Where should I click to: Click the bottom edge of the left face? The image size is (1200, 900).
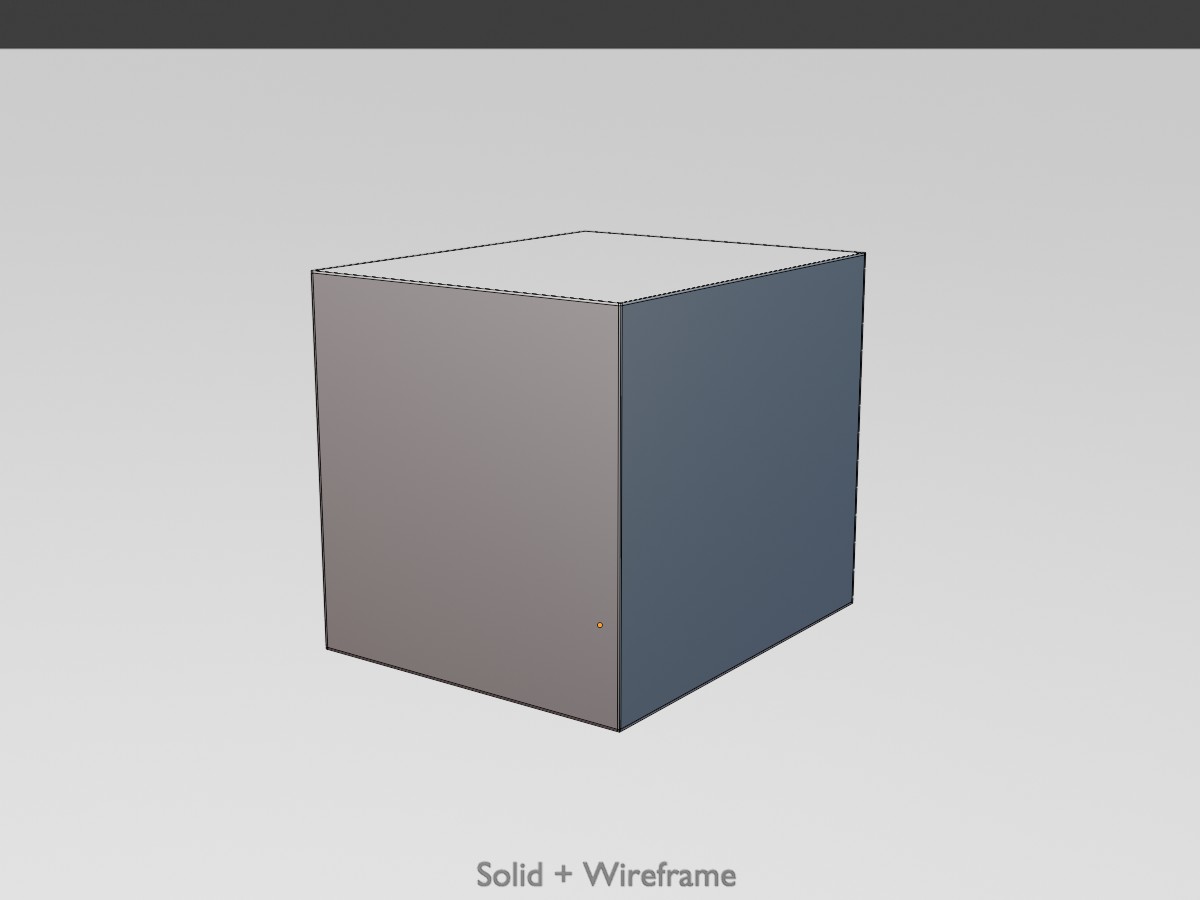[473, 690]
